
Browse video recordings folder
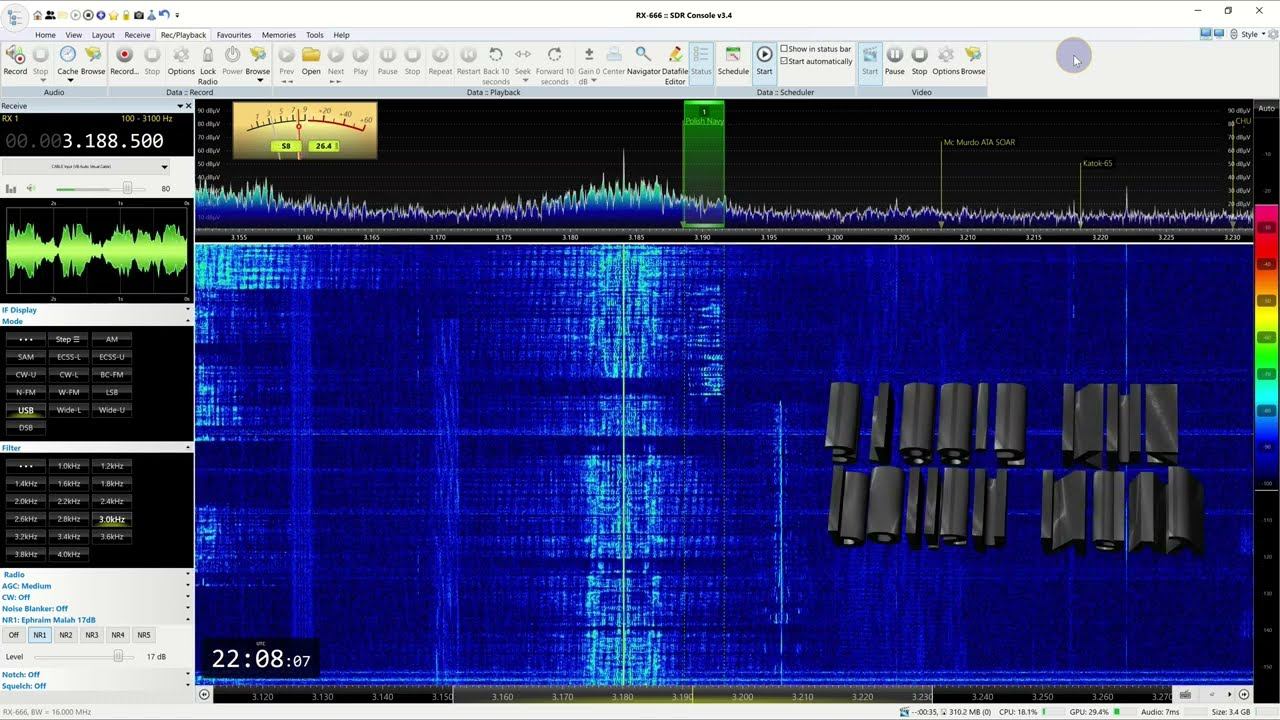pos(973,60)
